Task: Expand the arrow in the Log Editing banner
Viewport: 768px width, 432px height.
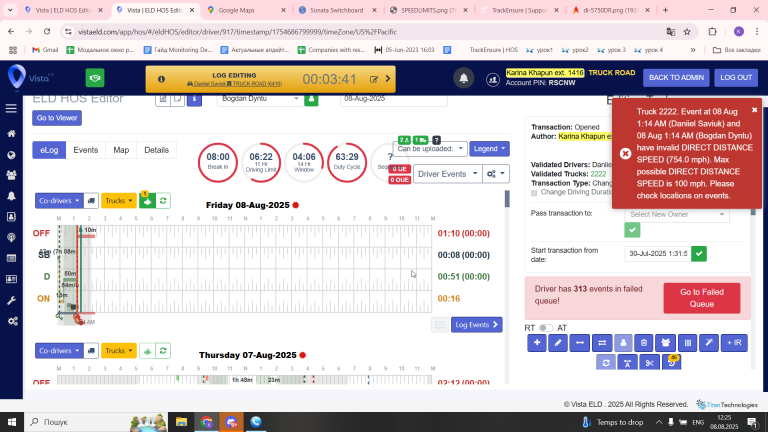Action: pos(388,79)
